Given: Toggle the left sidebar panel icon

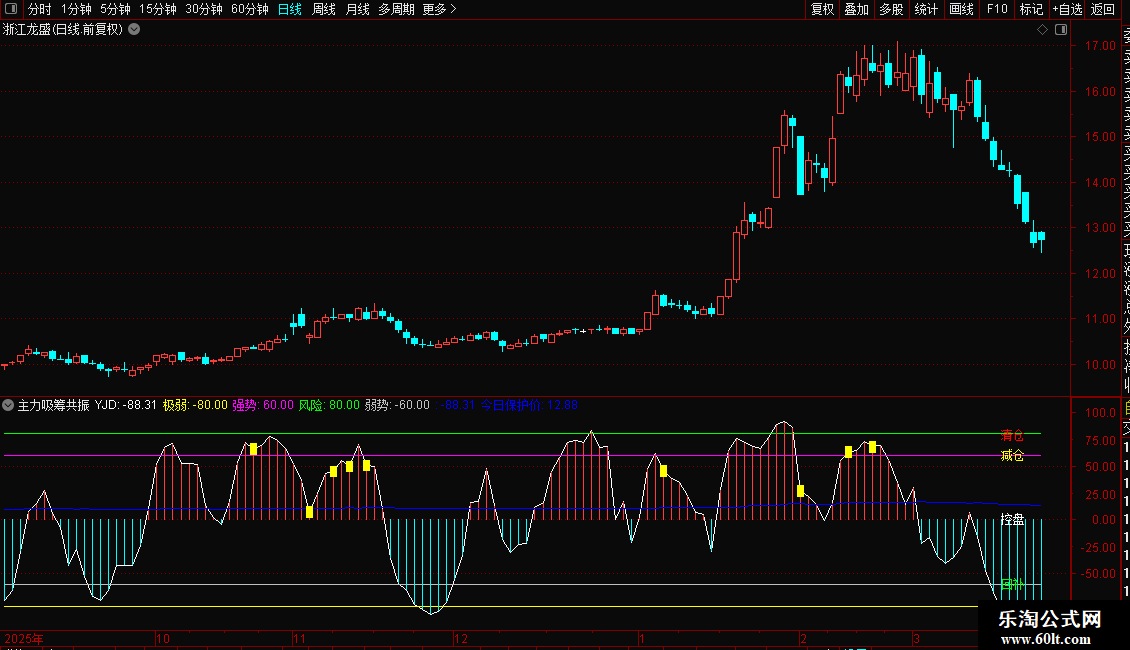Looking at the screenshot, I should click(12, 9).
